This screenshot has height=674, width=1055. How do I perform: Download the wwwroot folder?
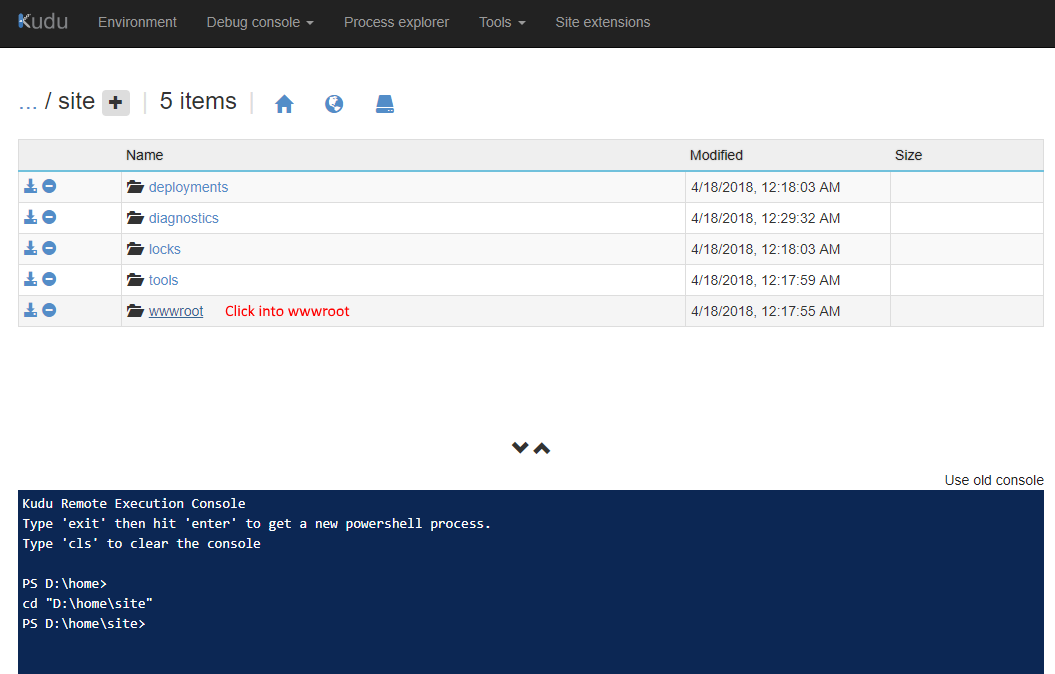pos(31,311)
